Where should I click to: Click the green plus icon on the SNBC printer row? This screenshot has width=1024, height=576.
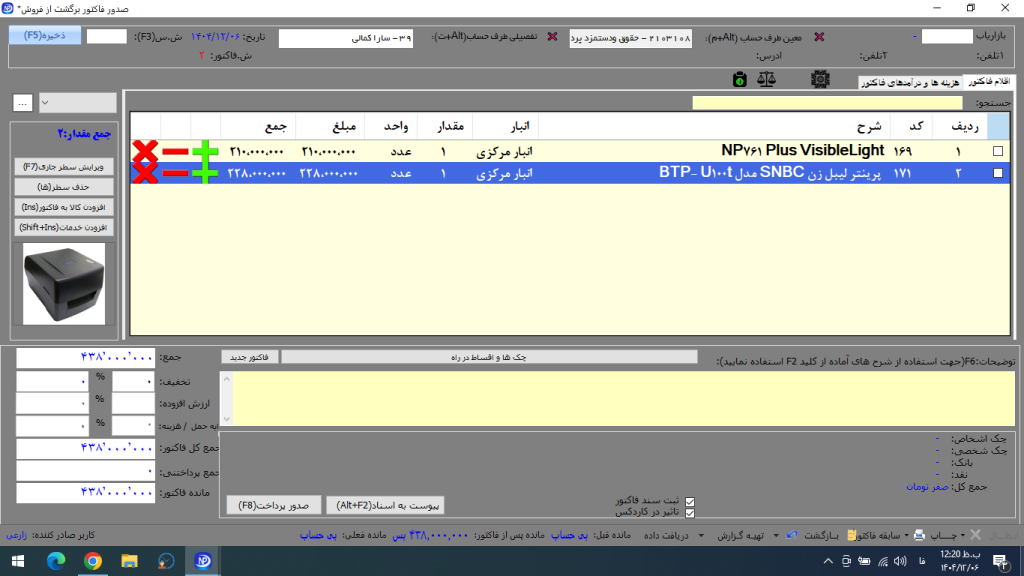click(x=204, y=173)
